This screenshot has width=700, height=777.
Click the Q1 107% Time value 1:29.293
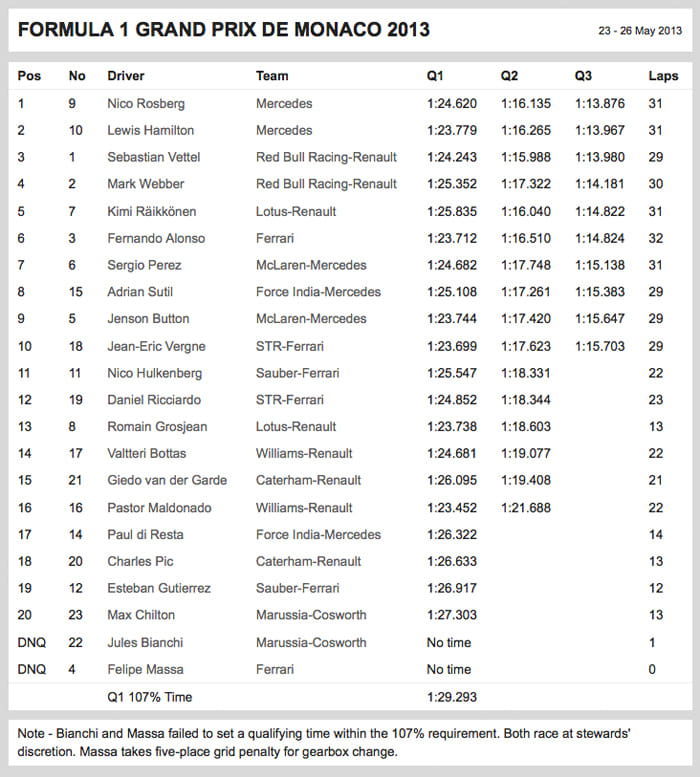point(452,697)
